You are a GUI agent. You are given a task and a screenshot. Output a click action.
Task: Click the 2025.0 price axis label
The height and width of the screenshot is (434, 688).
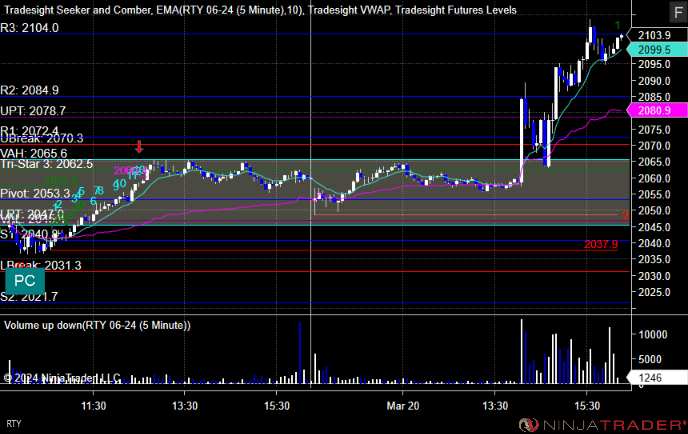pyautogui.click(x=654, y=292)
